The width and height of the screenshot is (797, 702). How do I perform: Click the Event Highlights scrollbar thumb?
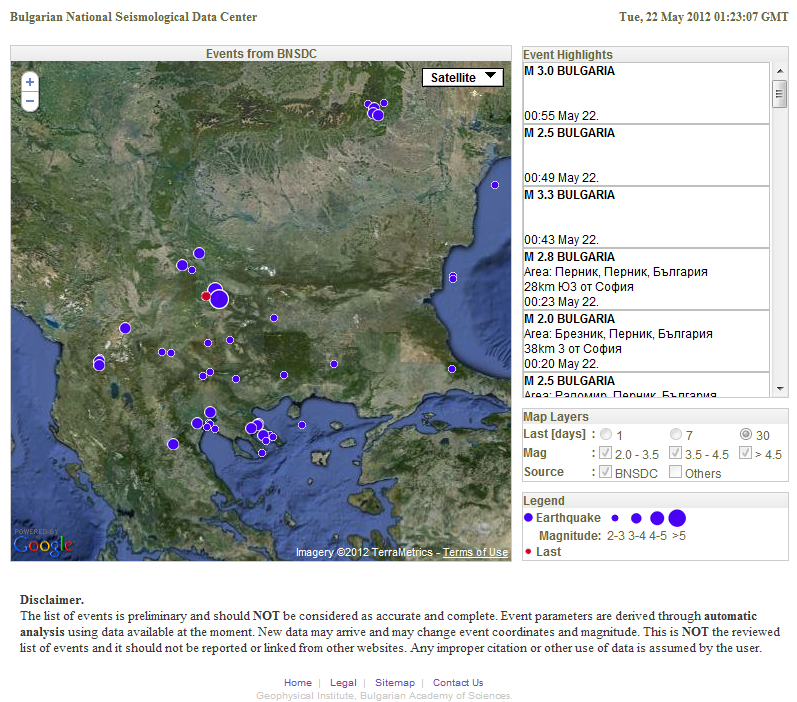tap(780, 94)
